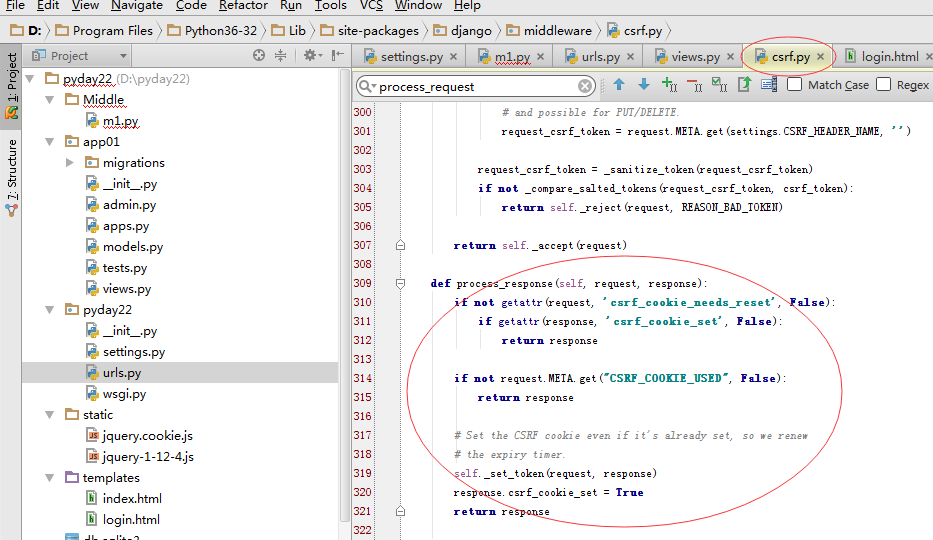Toggle the Regex checkbox
The width and height of the screenshot is (933, 540).
click(883, 85)
